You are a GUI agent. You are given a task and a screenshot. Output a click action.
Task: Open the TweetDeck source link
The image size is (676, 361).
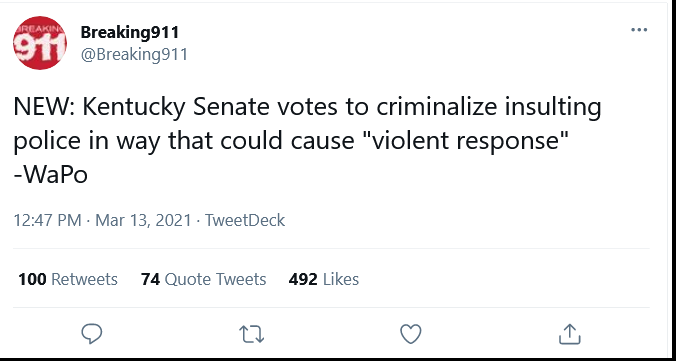coord(245,220)
